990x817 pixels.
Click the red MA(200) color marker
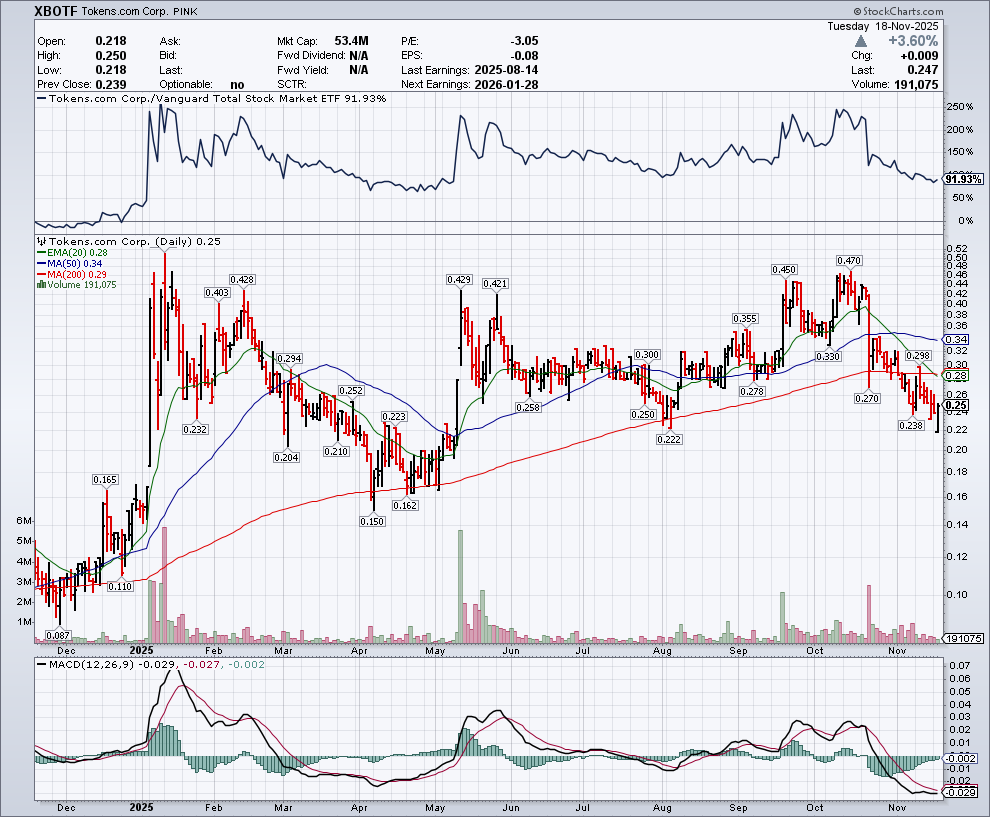41,274
